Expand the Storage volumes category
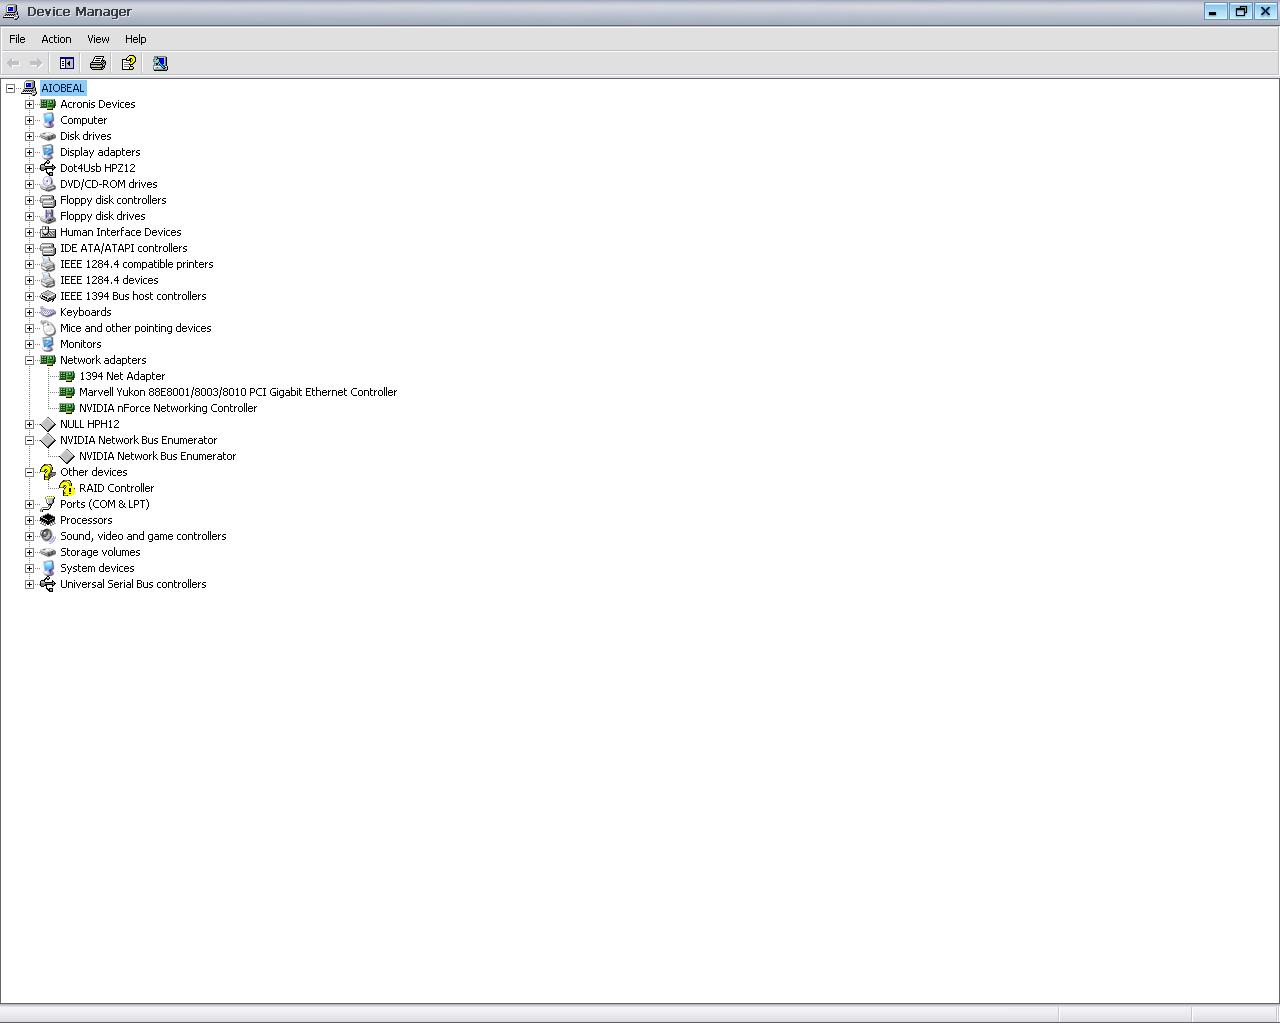 [x=30, y=552]
